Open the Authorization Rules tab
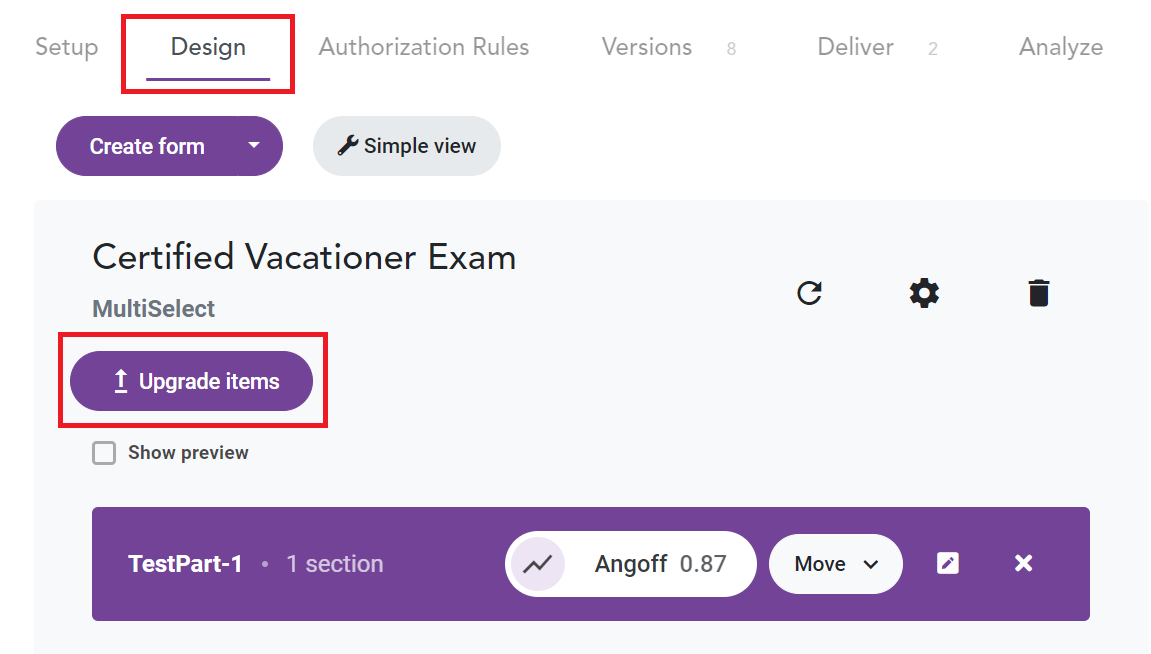The width and height of the screenshot is (1151, 654). [x=424, y=47]
